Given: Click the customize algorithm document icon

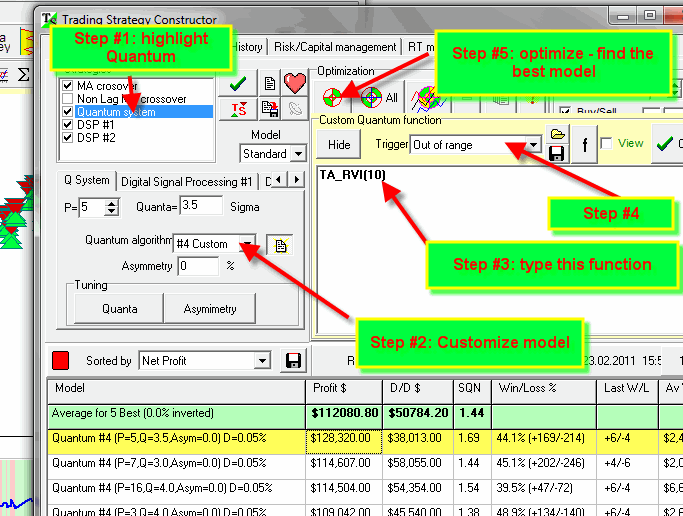Looking at the screenshot, I should pos(283,244).
